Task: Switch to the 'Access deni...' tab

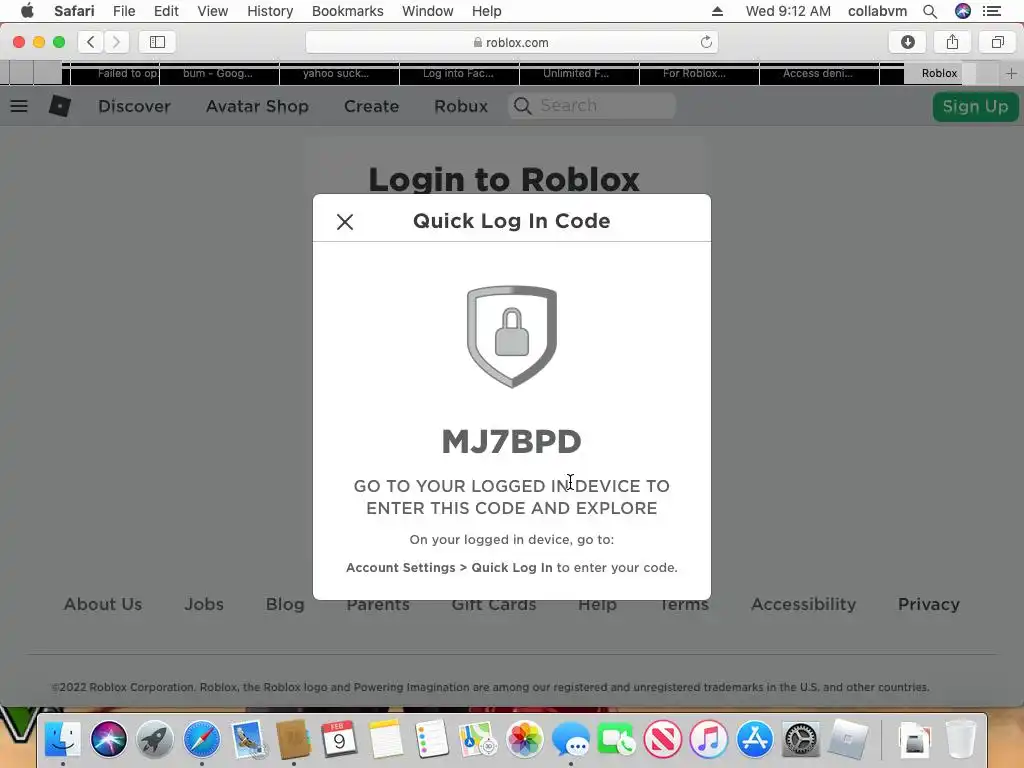Action: (x=819, y=73)
